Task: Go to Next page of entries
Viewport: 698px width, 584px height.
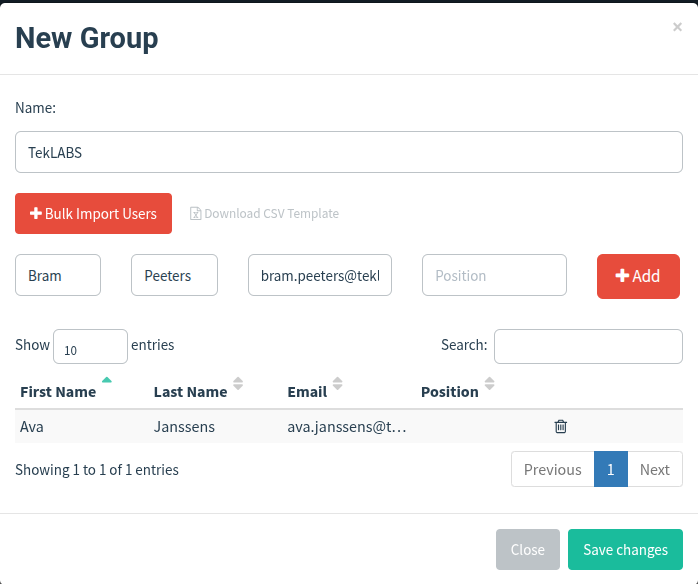Action: pyautogui.click(x=655, y=470)
